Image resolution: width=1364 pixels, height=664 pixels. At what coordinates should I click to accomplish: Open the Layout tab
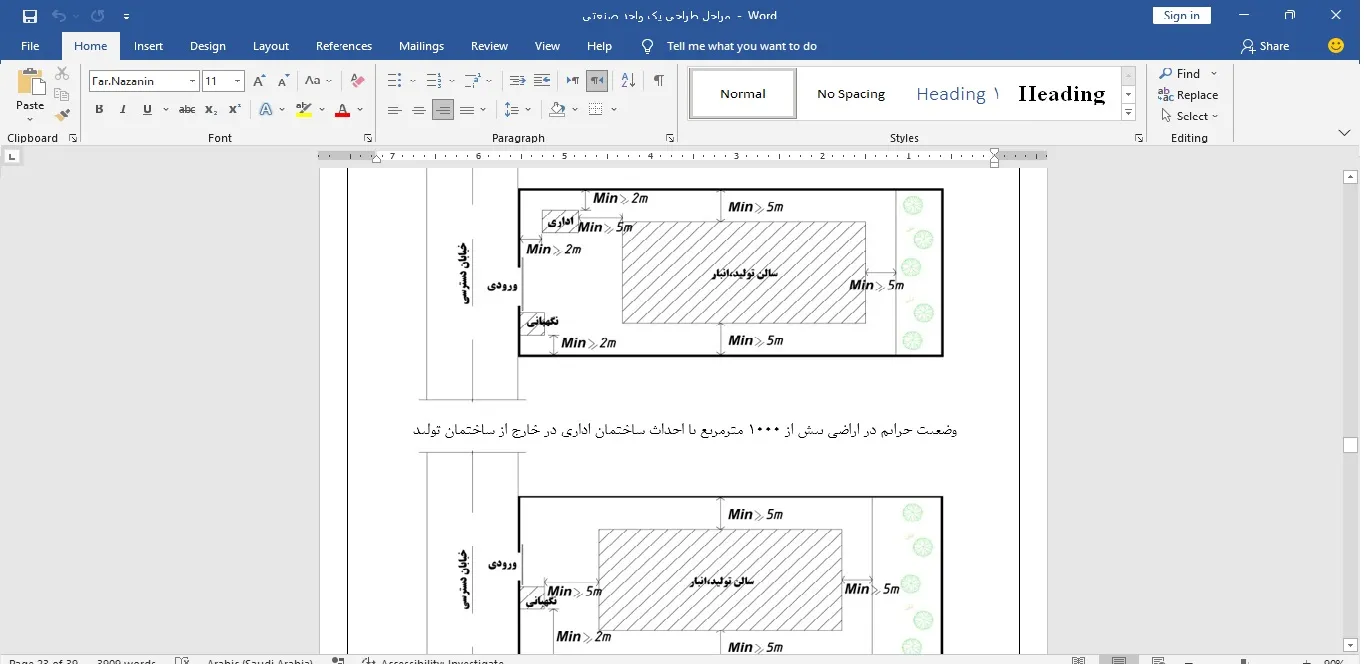click(x=270, y=46)
